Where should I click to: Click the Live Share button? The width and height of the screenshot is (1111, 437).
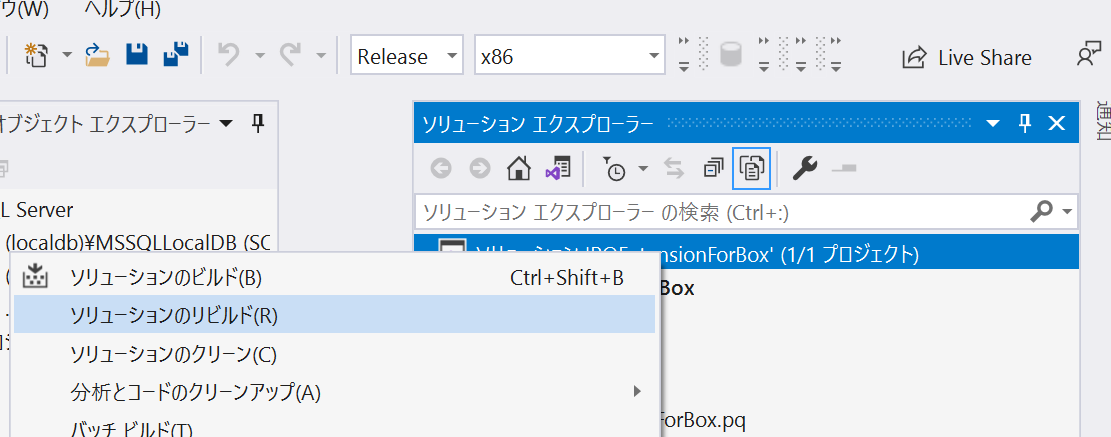pos(966,57)
